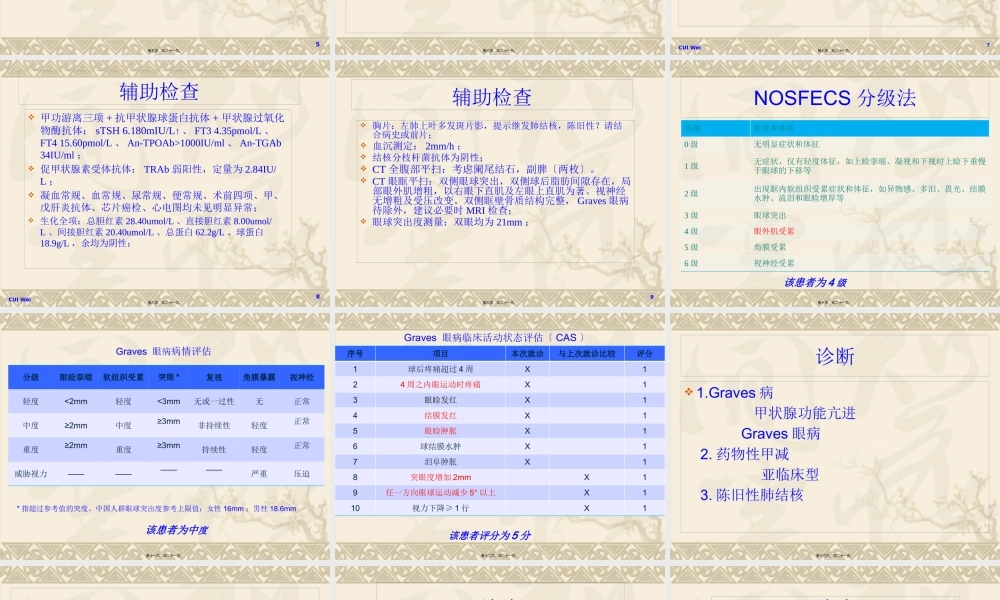Click the NOSFECS 分级法 title text
This screenshot has width=1000, height=600.
(x=834, y=98)
